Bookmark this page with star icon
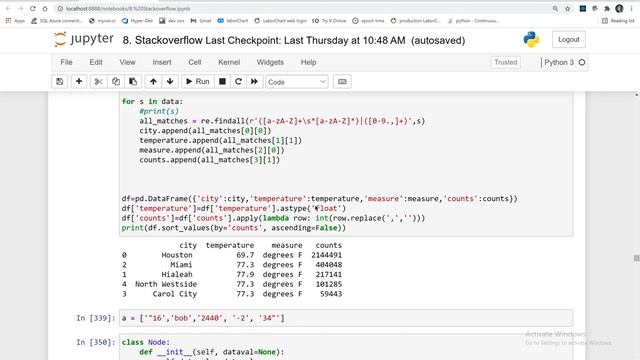Screen dimensions: 640x360 tap(567, 9)
